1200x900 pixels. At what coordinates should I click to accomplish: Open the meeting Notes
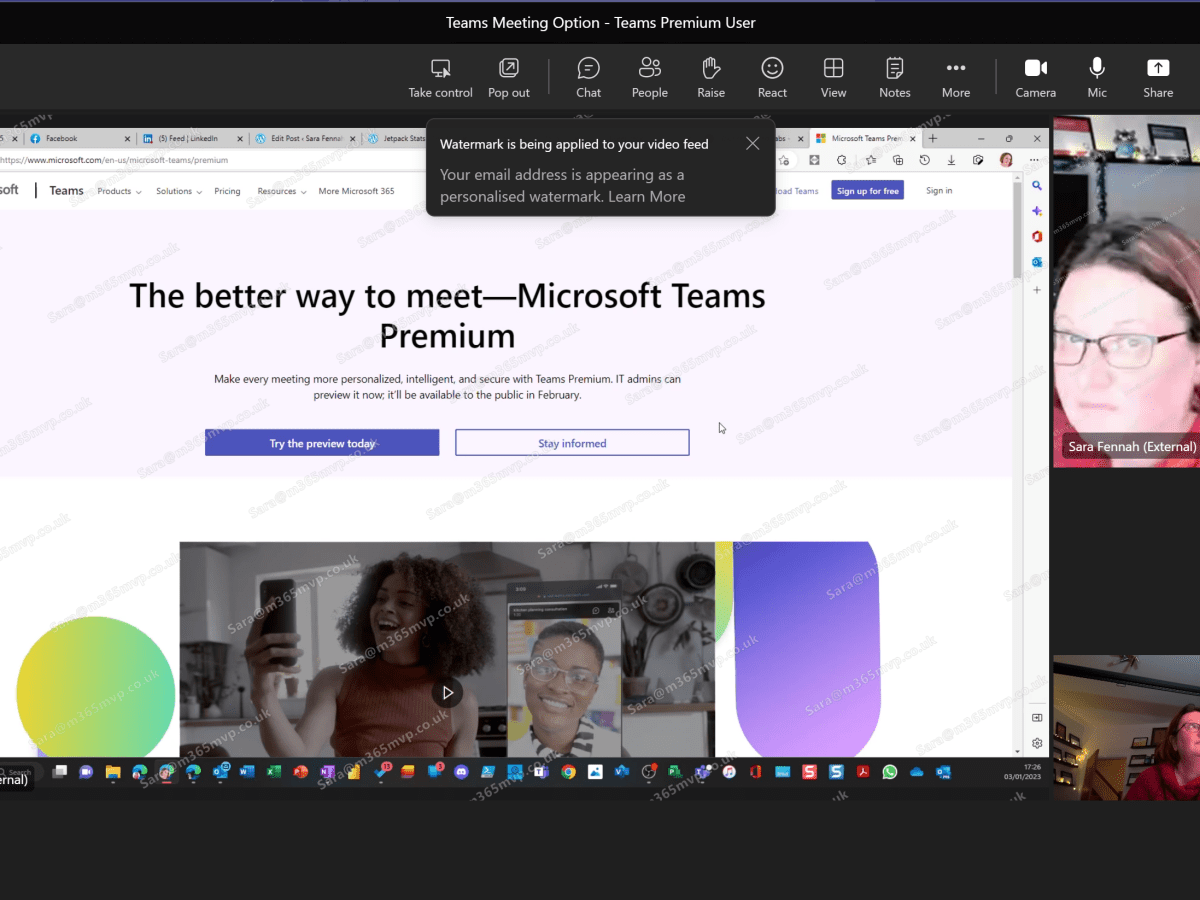[894, 70]
